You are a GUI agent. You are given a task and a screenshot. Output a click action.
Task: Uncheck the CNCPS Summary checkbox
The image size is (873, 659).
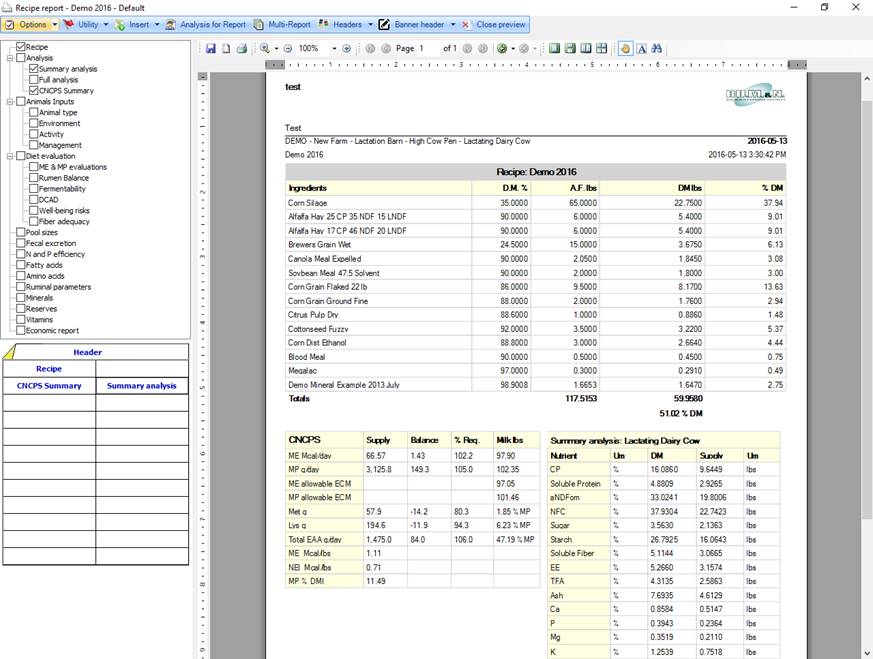click(x=34, y=90)
